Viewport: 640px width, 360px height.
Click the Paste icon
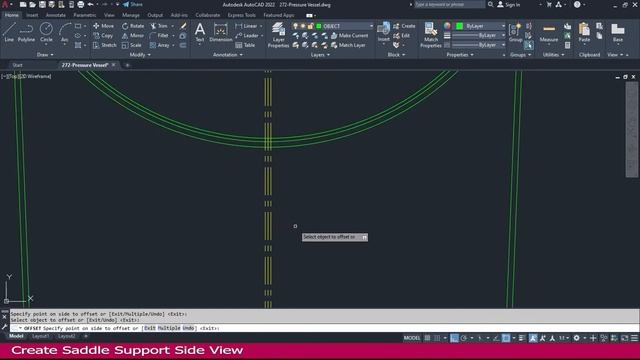pyautogui.click(x=584, y=32)
